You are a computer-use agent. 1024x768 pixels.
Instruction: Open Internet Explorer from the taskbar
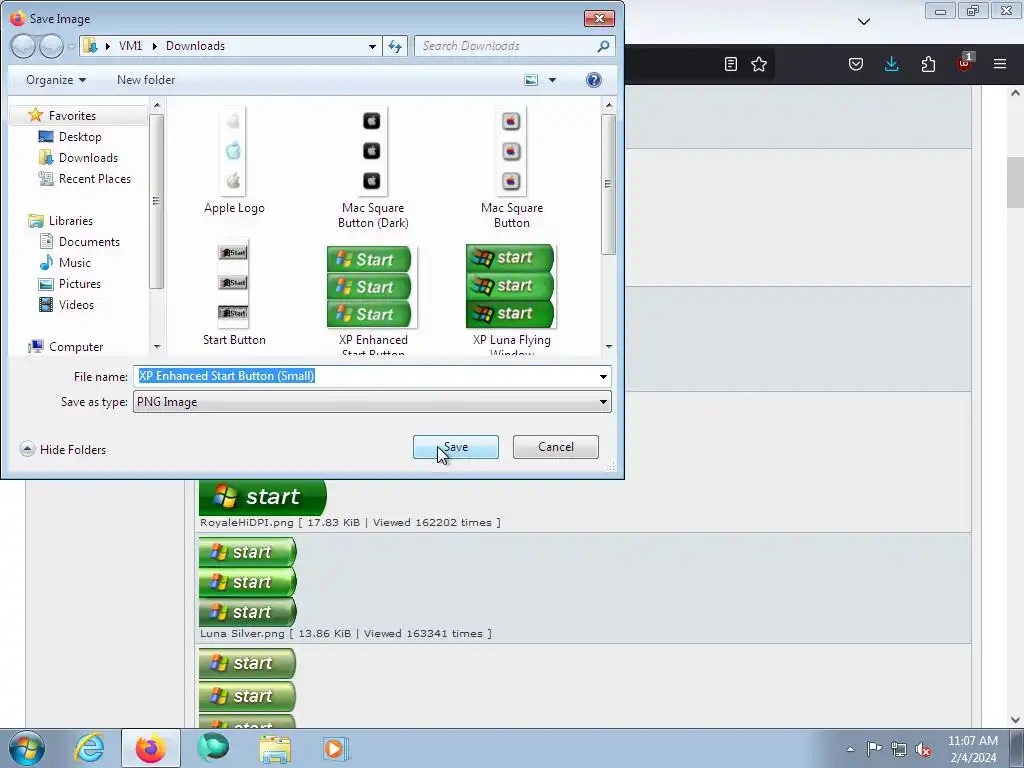[89, 748]
